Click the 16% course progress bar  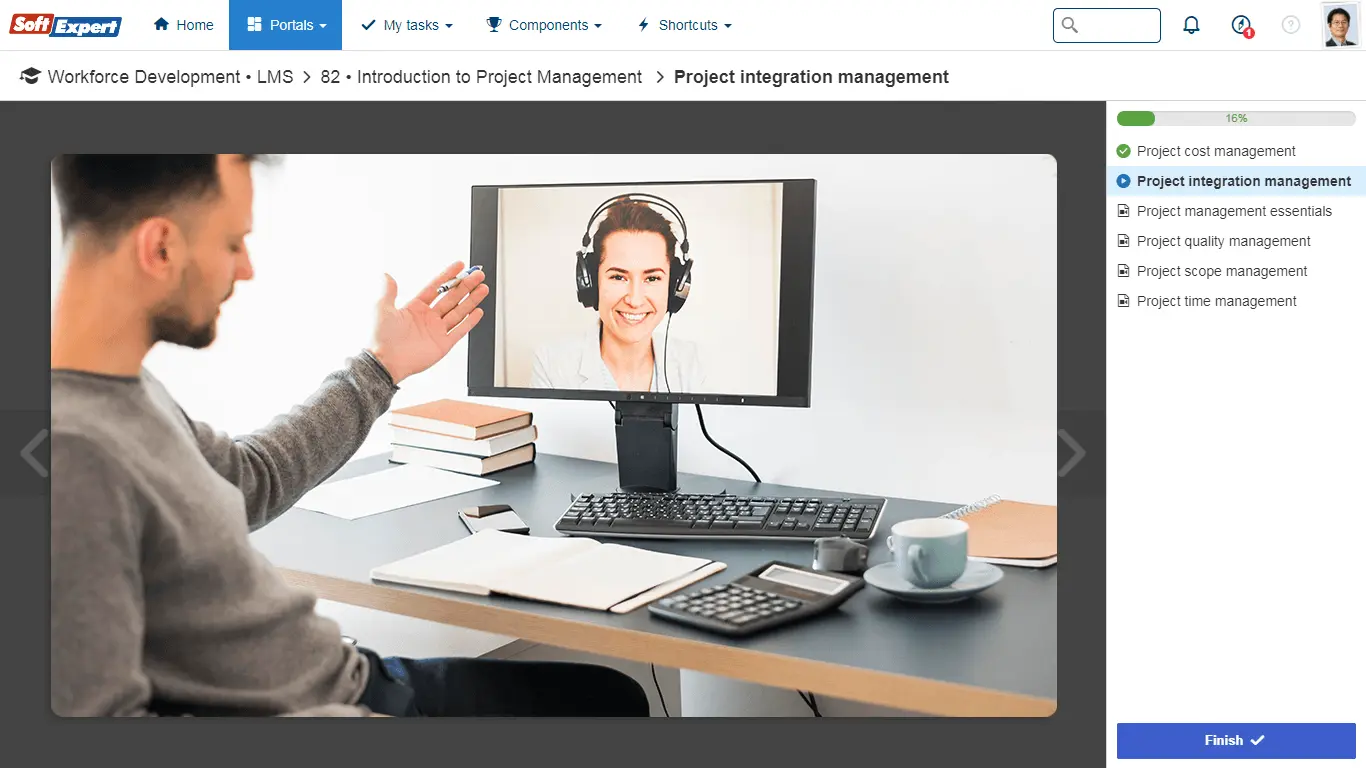[1236, 118]
